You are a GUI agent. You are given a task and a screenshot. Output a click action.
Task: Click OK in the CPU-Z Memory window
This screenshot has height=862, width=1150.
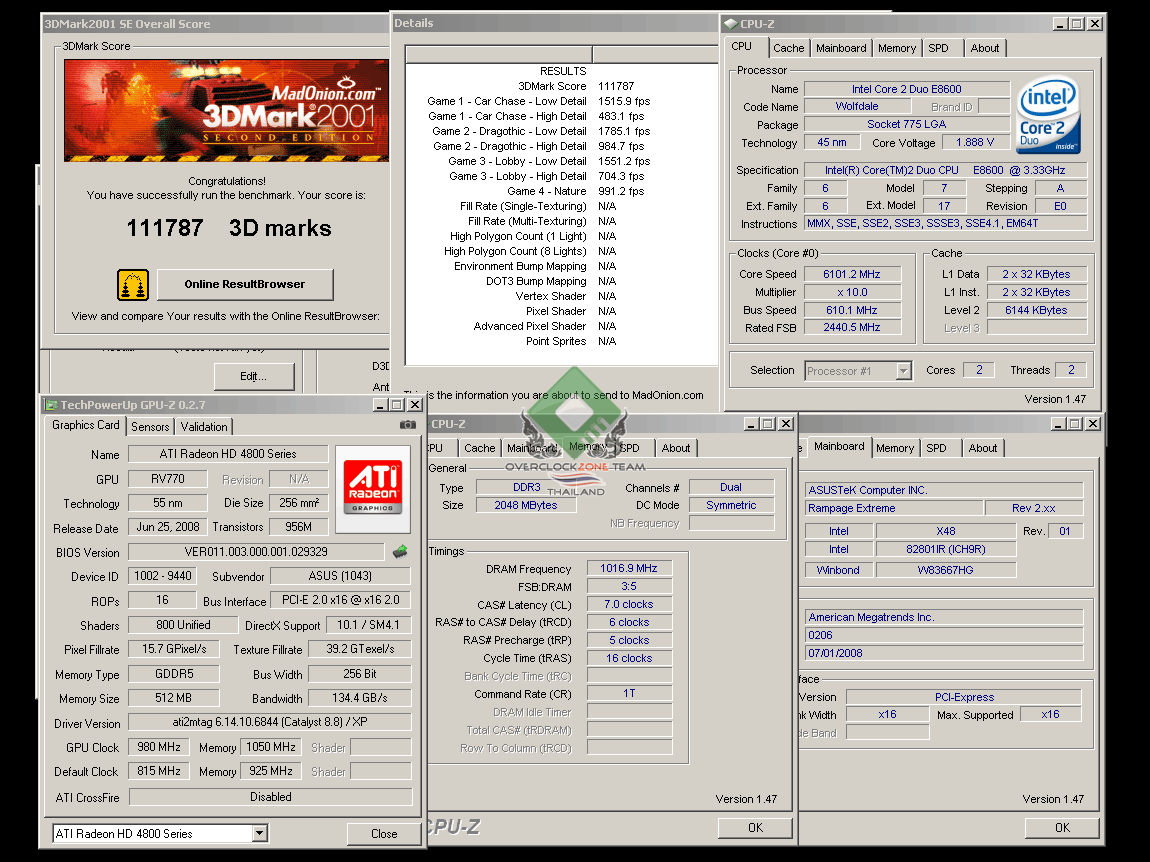[x=755, y=828]
